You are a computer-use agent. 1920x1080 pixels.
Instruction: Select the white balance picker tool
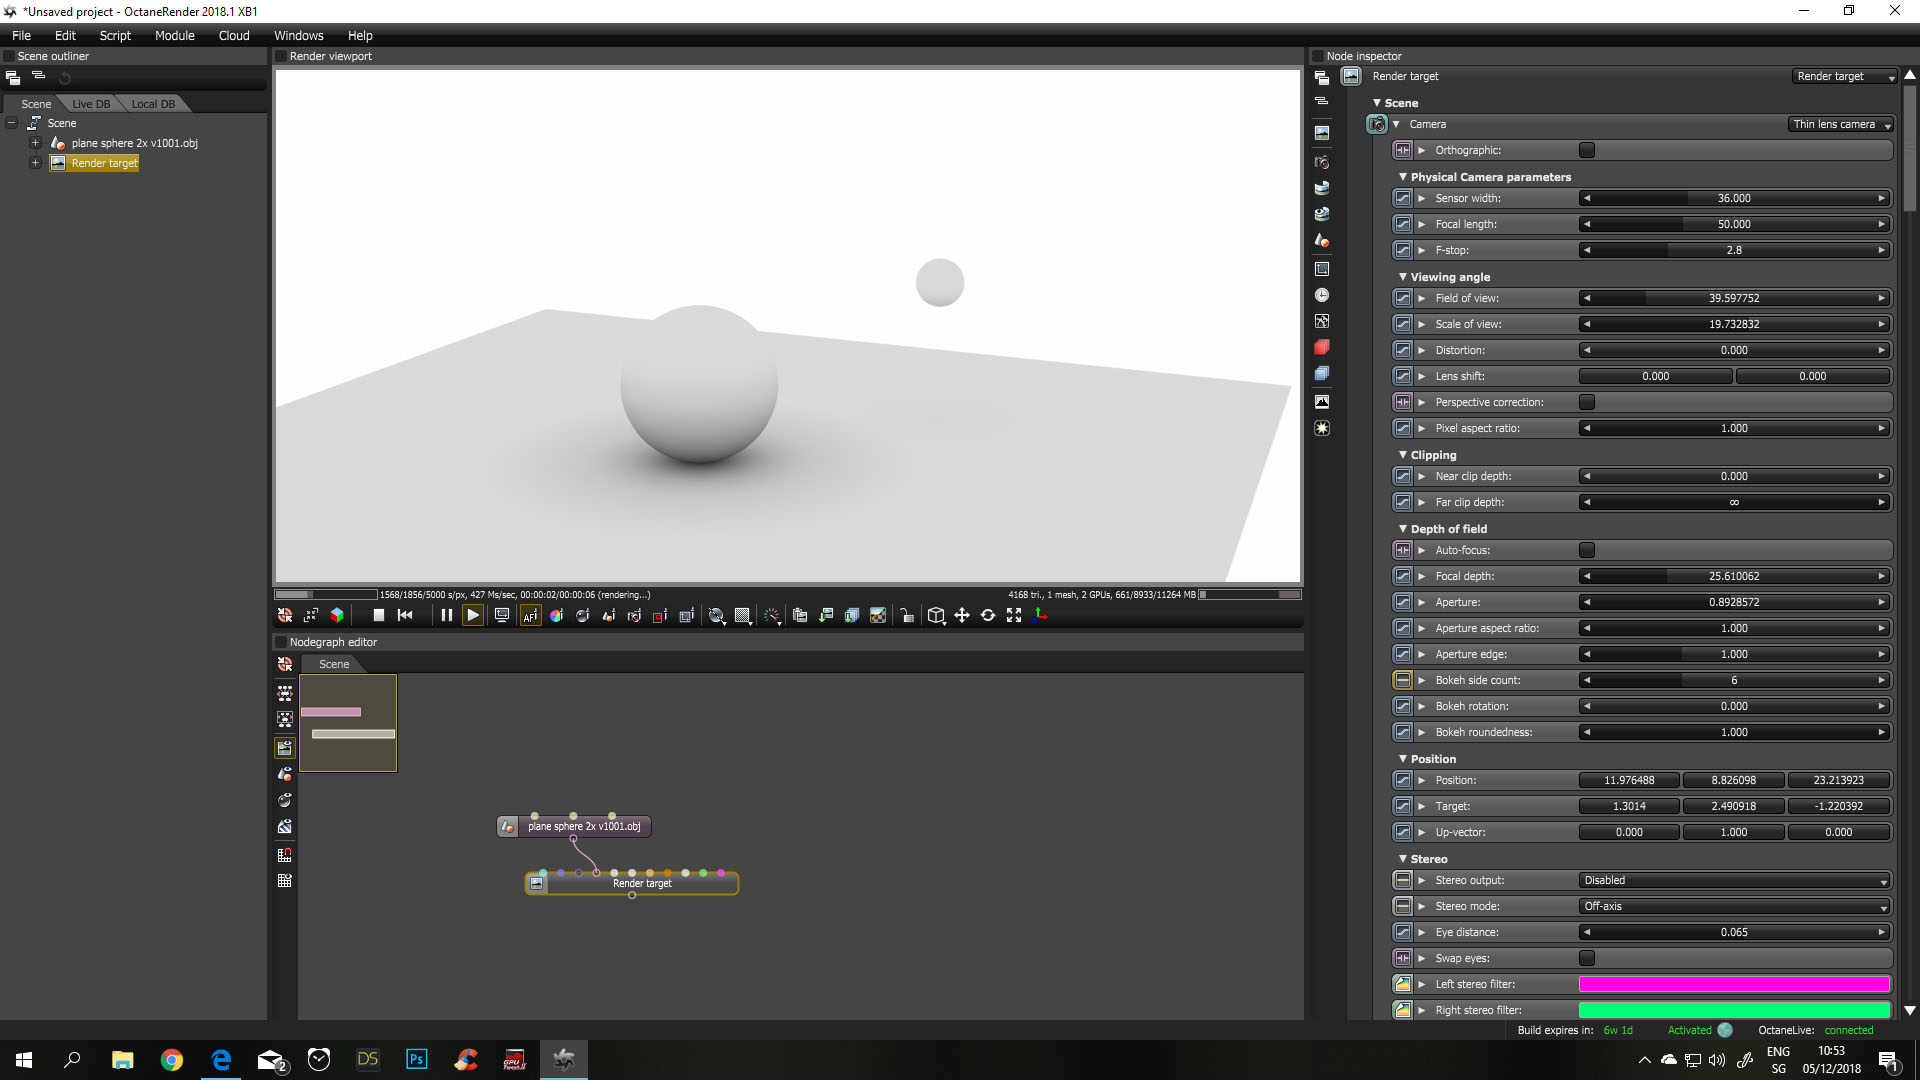point(556,616)
